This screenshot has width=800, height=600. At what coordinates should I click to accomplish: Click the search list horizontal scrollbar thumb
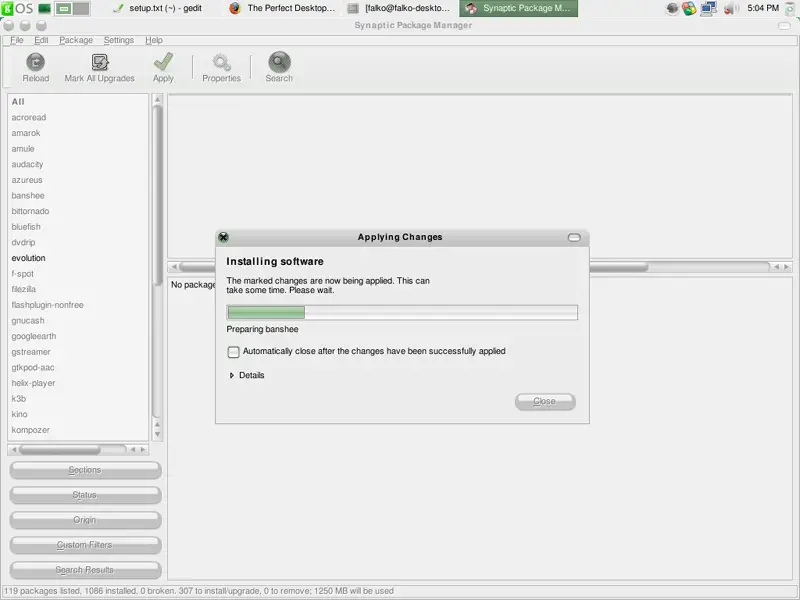coord(60,449)
